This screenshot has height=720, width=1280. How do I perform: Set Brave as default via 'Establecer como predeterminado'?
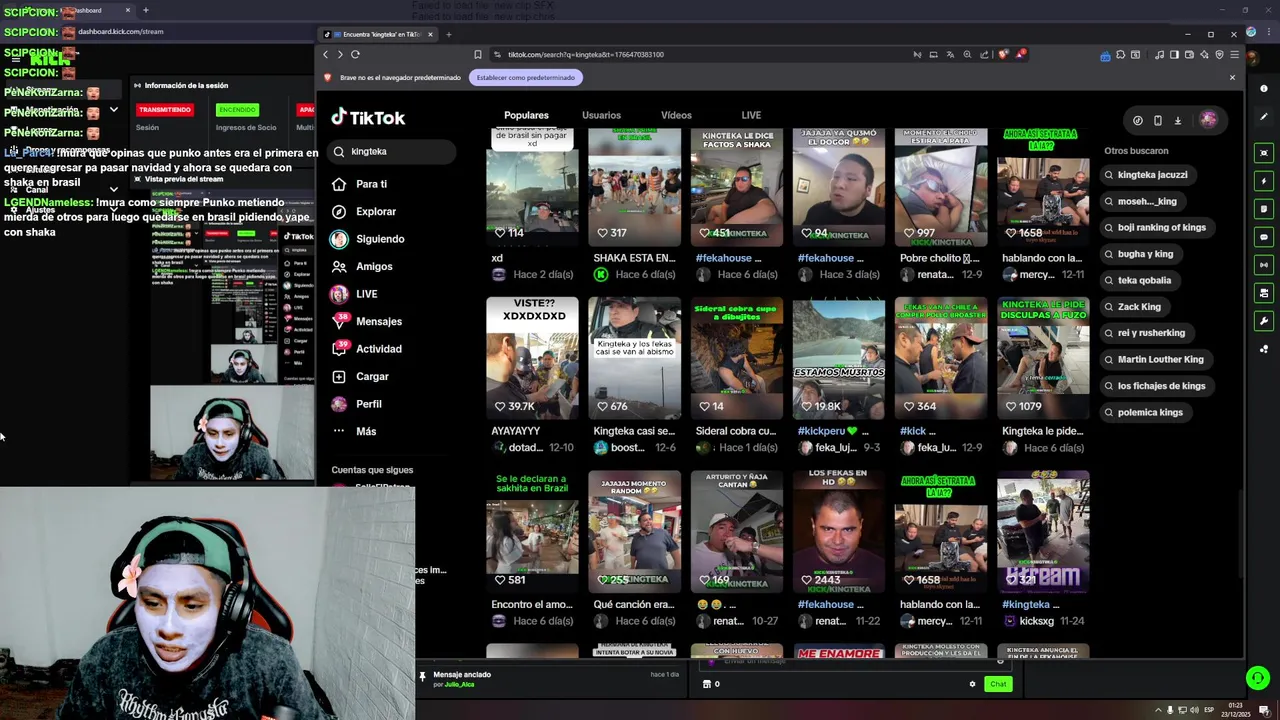point(525,77)
